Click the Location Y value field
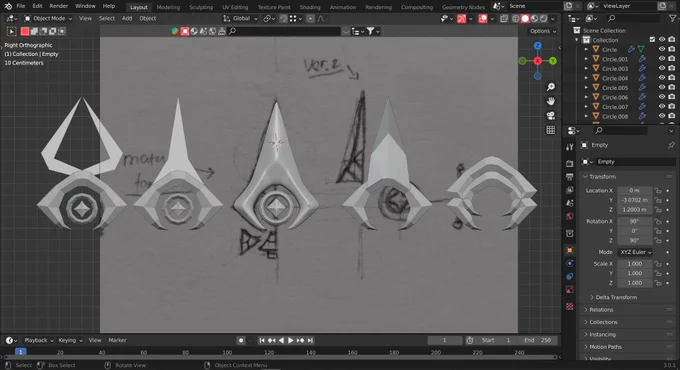The image size is (680, 370). (635, 200)
